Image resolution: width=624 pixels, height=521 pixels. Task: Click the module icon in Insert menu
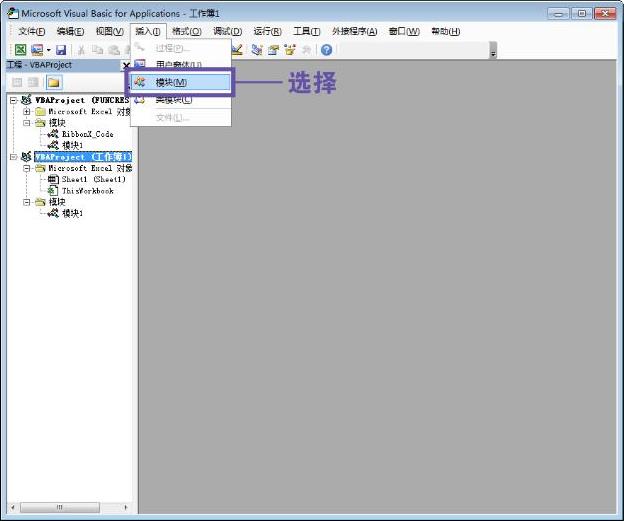coord(139,82)
